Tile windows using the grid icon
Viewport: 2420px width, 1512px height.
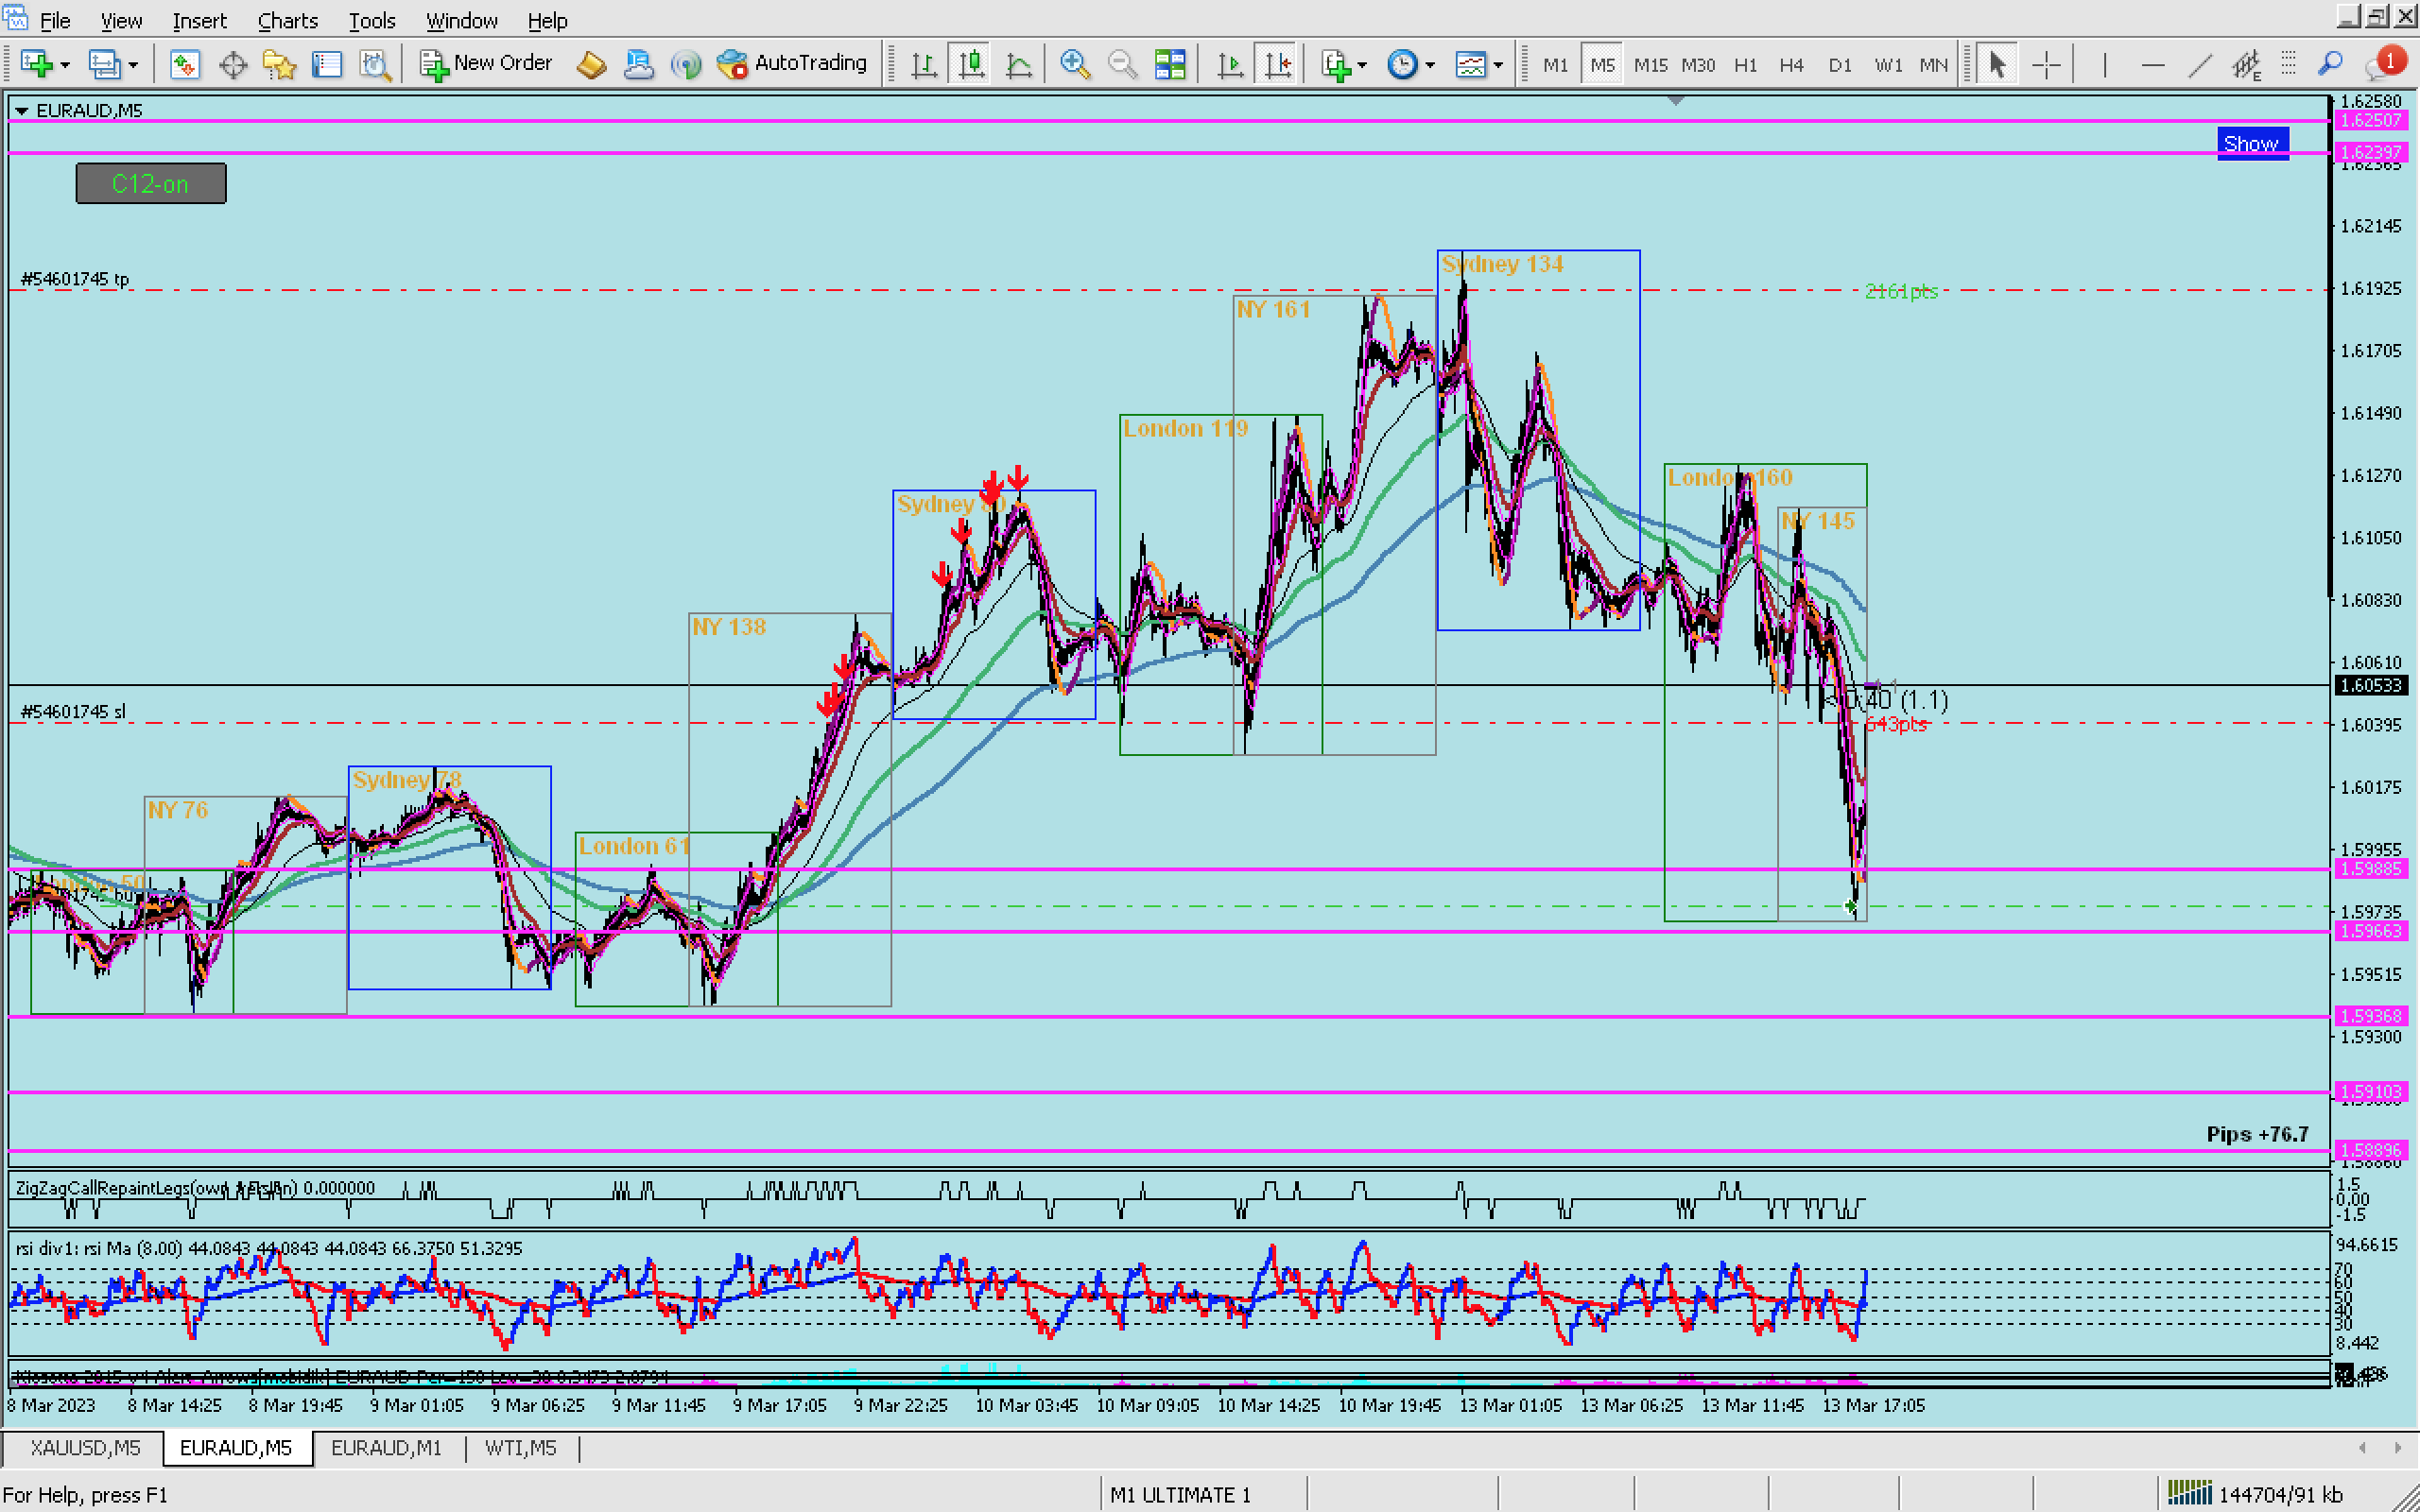[x=1169, y=65]
